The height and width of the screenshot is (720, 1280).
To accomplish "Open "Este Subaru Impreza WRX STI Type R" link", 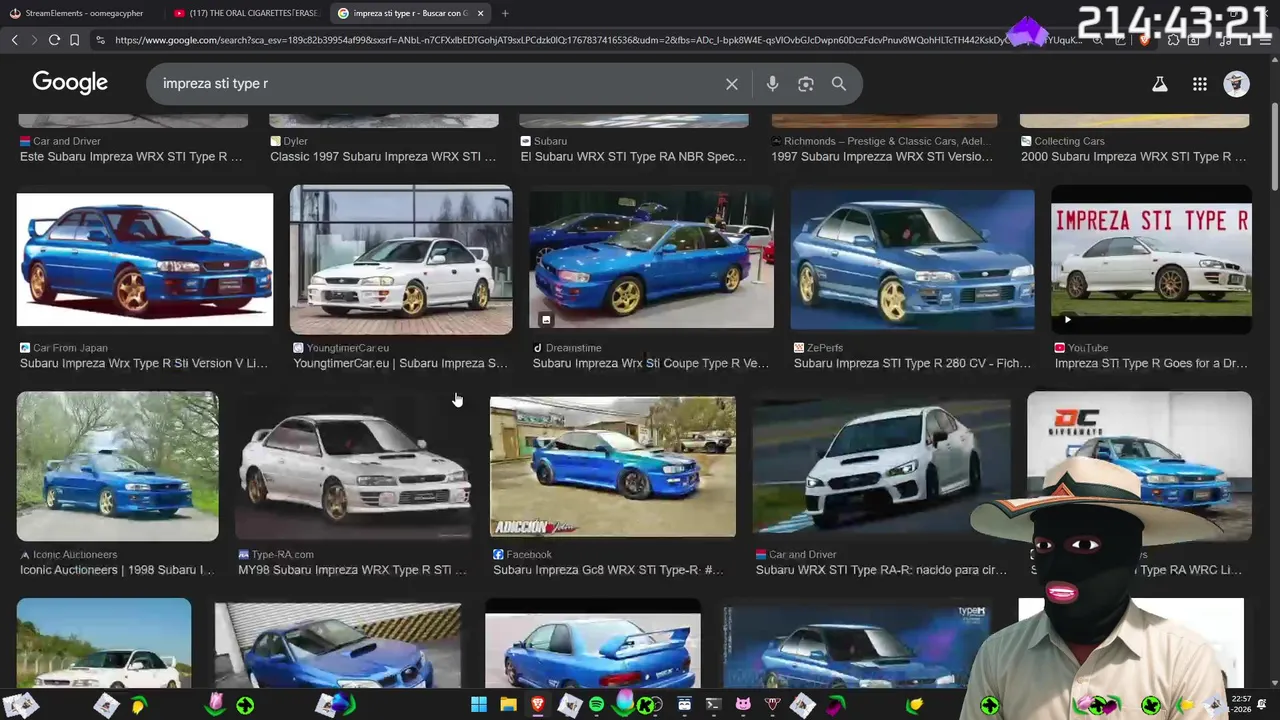I will pos(131,157).
